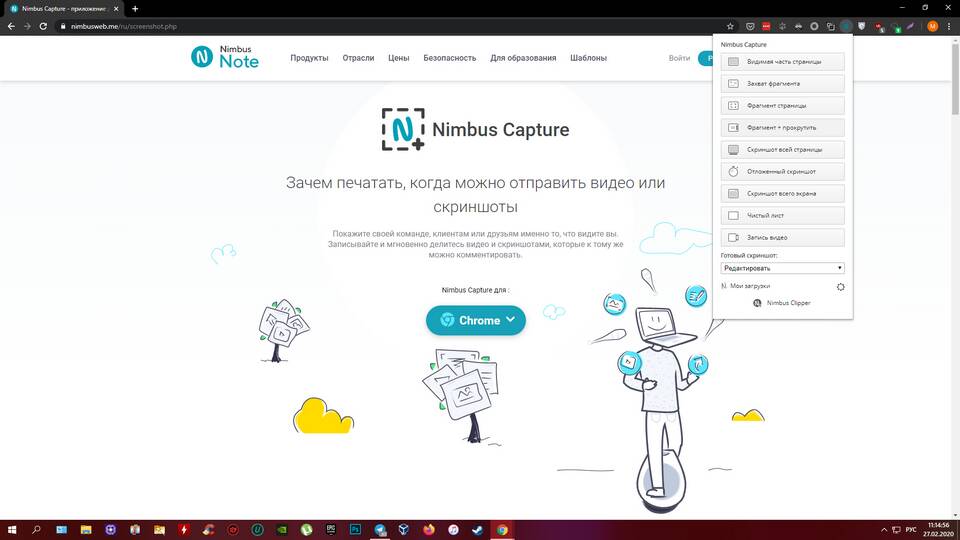
Task: Open Nimbus Capture settings gear
Action: point(841,287)
